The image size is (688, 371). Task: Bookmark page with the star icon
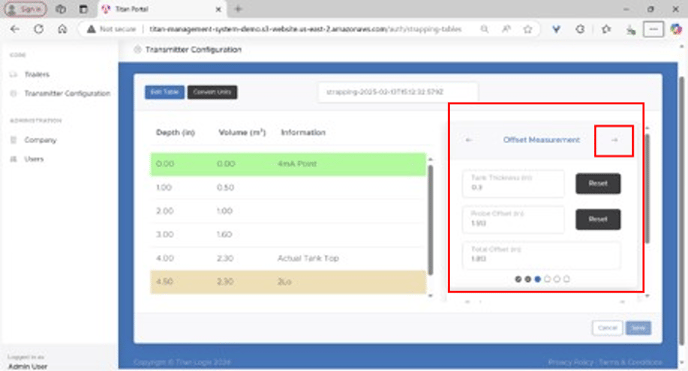point(527,29)
